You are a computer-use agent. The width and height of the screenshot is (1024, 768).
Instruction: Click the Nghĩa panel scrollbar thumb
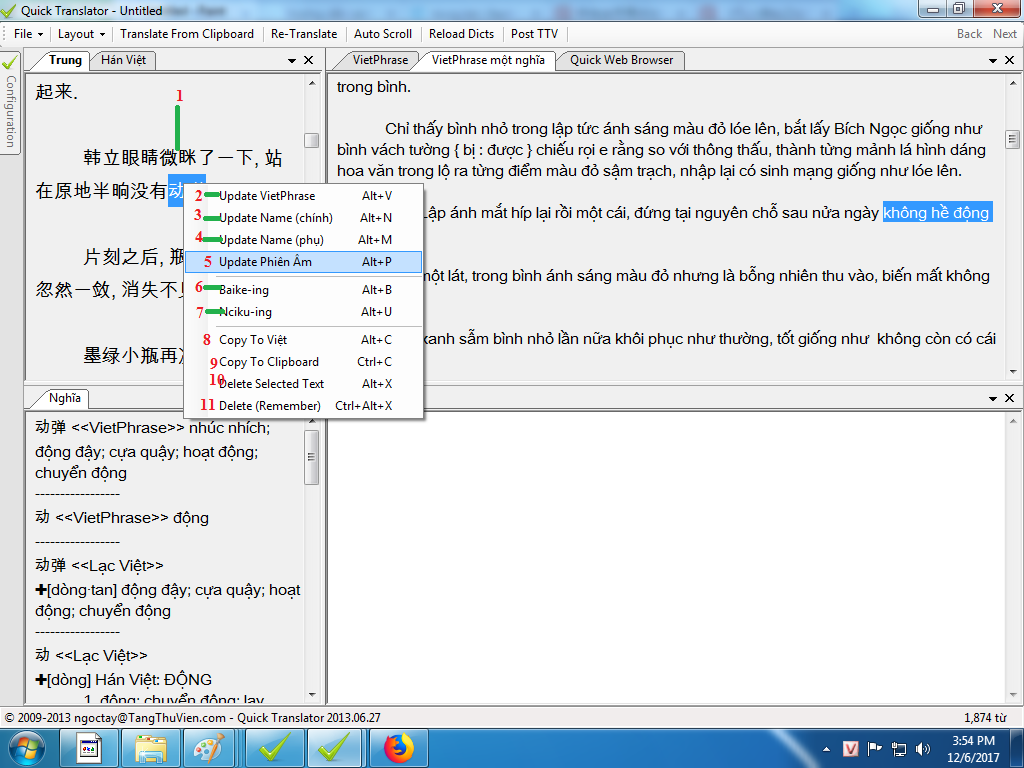click(312, 457)
